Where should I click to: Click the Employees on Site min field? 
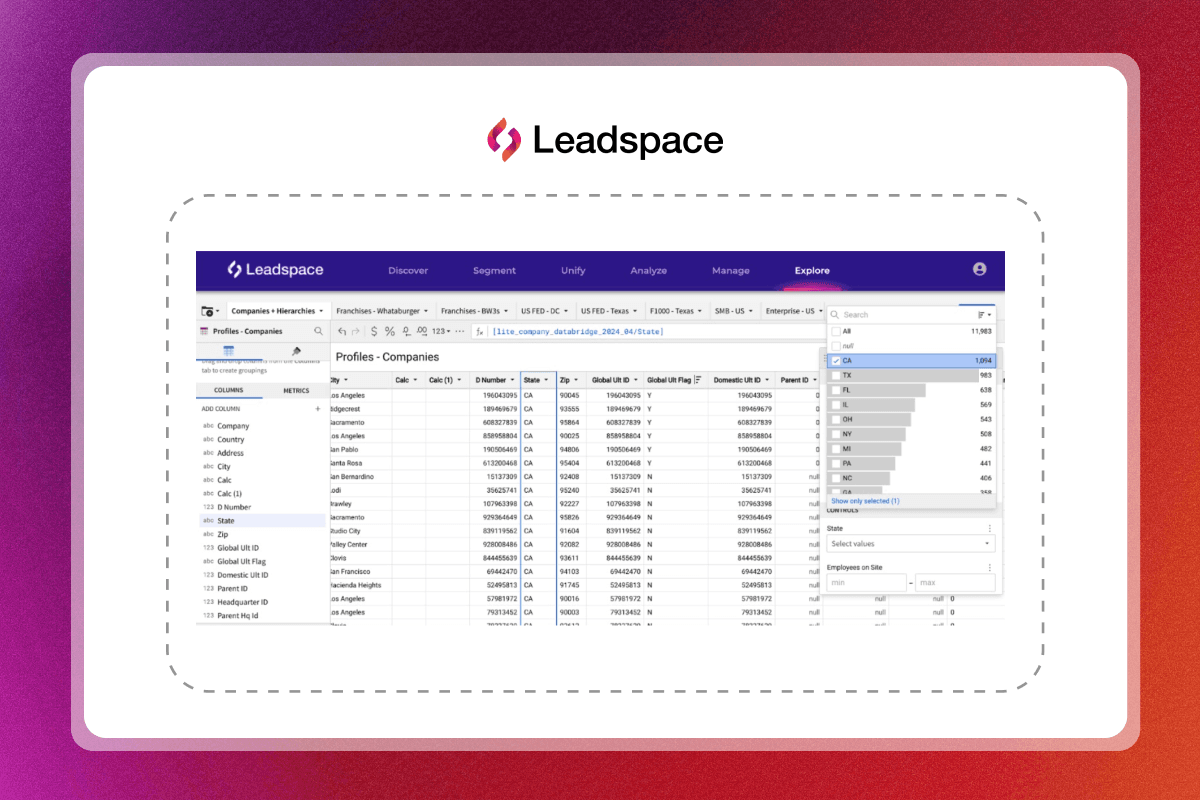tap(866, 582)
